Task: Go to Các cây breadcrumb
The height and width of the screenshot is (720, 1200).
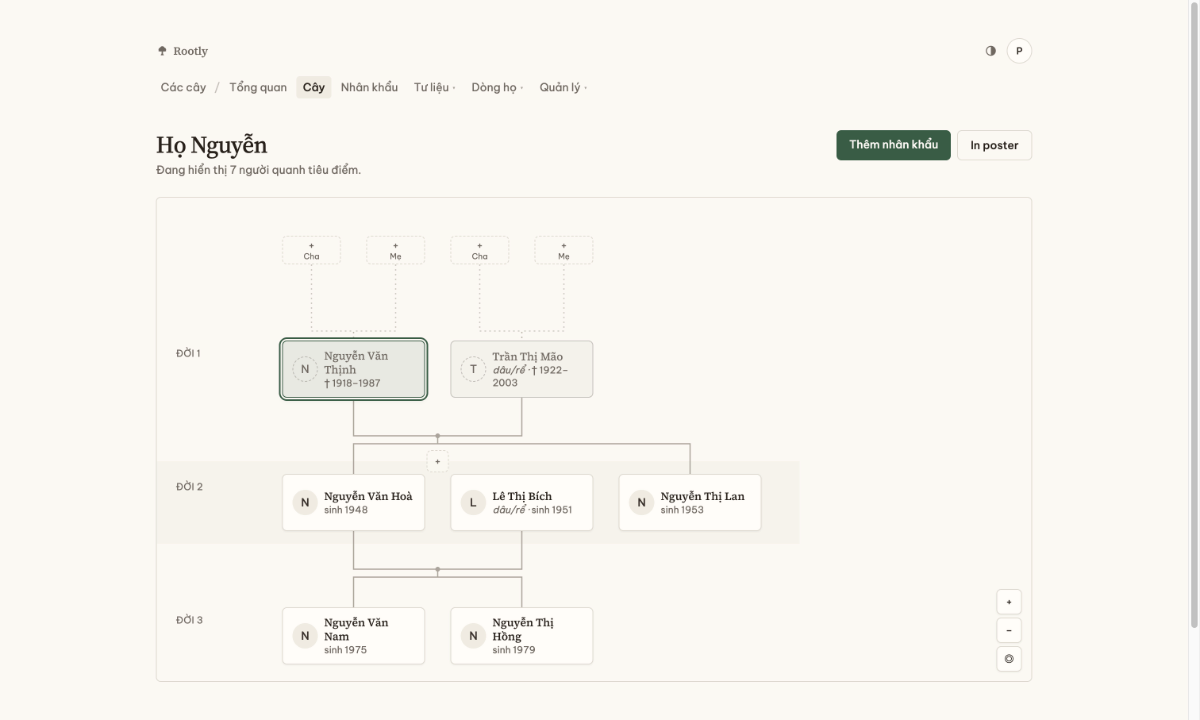Action: pyautogui.click(x=183, y=87)
